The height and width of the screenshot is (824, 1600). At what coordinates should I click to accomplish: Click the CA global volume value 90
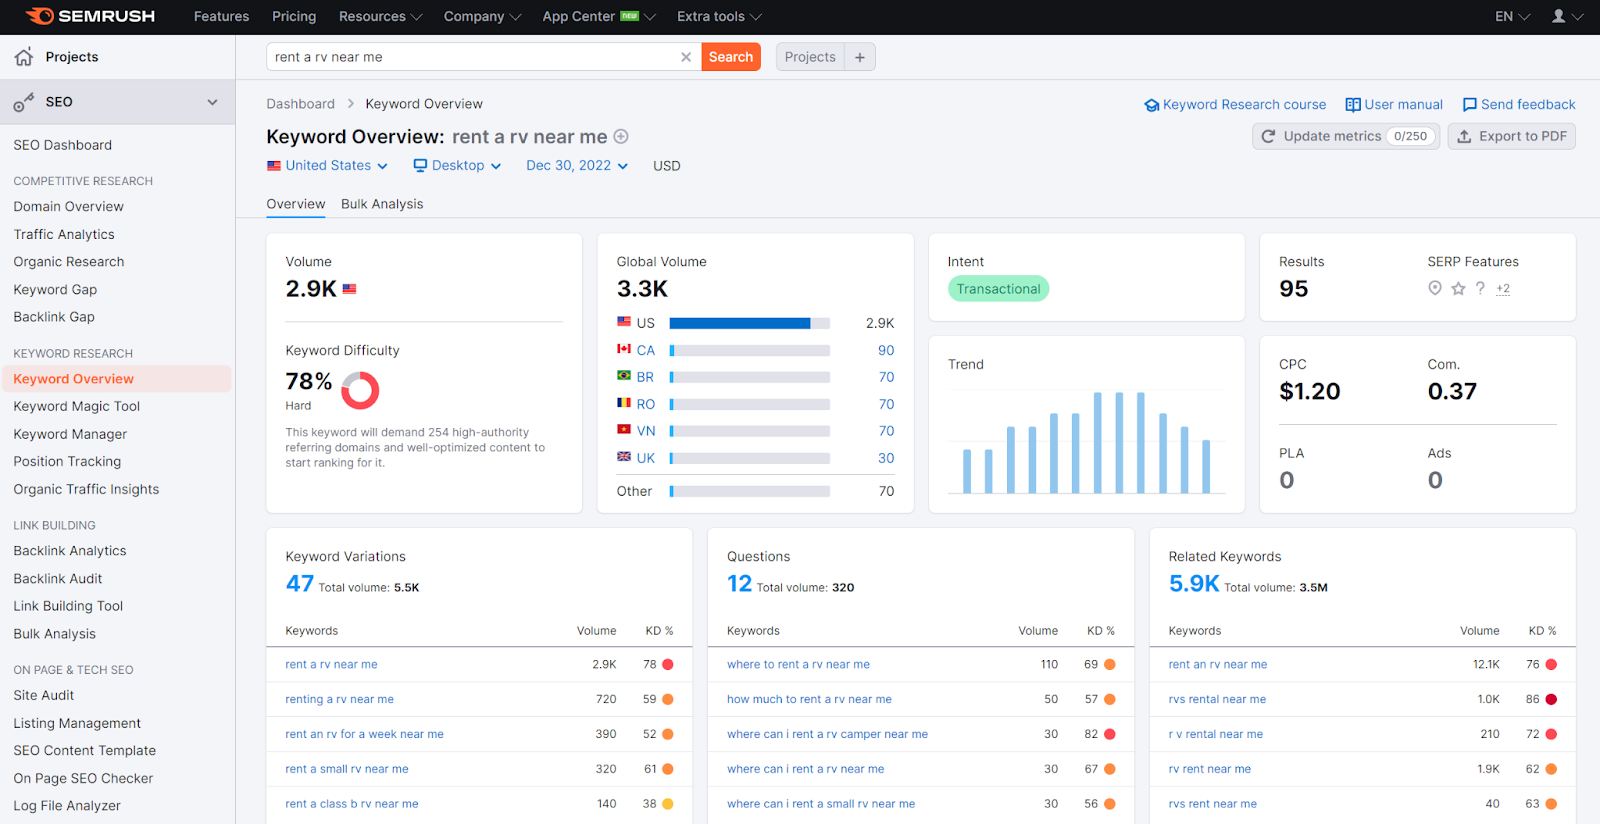[x=886, y=350]
